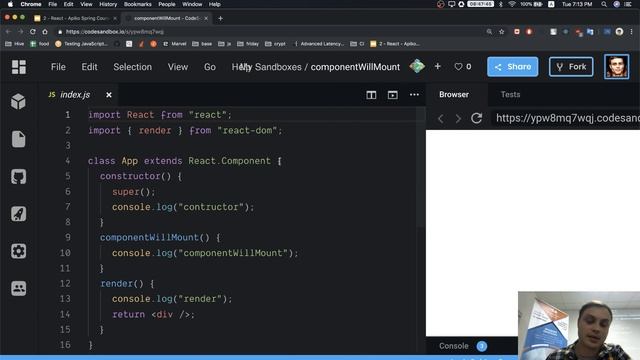Click the plus icon beside sandbox name

pos(438,66)
